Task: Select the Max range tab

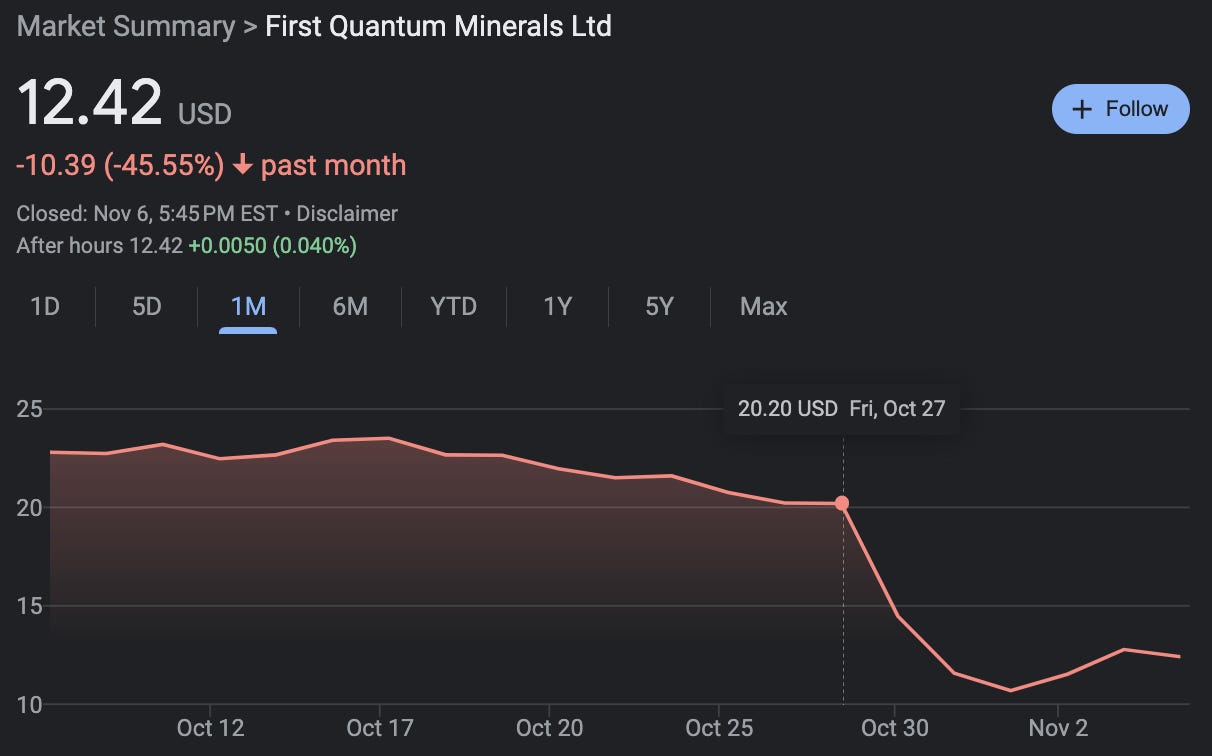Action: point(764,306)
